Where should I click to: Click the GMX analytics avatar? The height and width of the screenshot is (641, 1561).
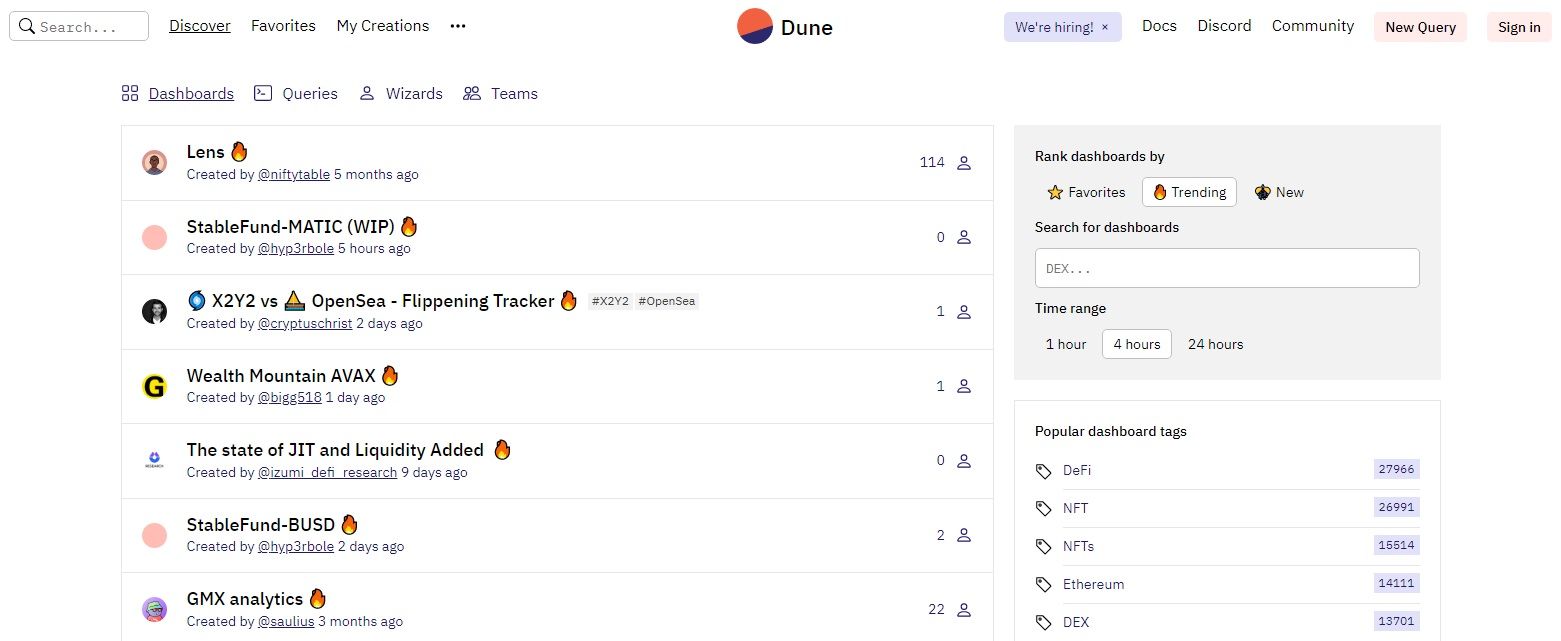tap(154, 609)
